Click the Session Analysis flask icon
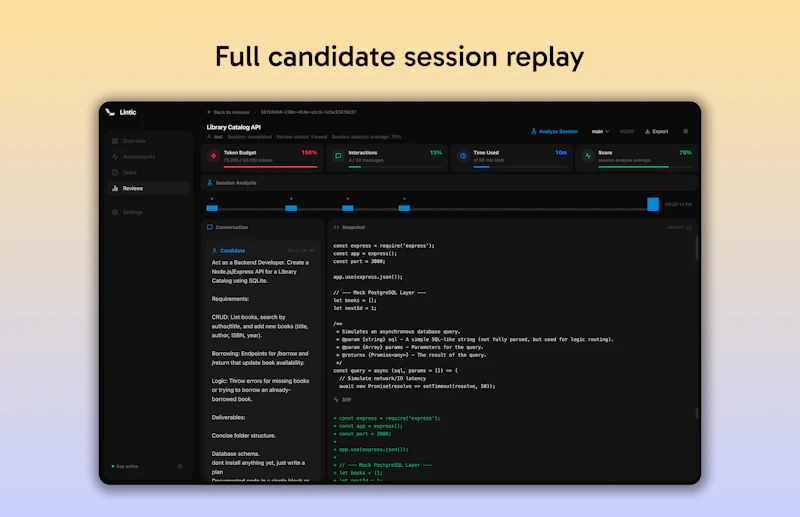The image size is (800, 517). pos(209,183)
